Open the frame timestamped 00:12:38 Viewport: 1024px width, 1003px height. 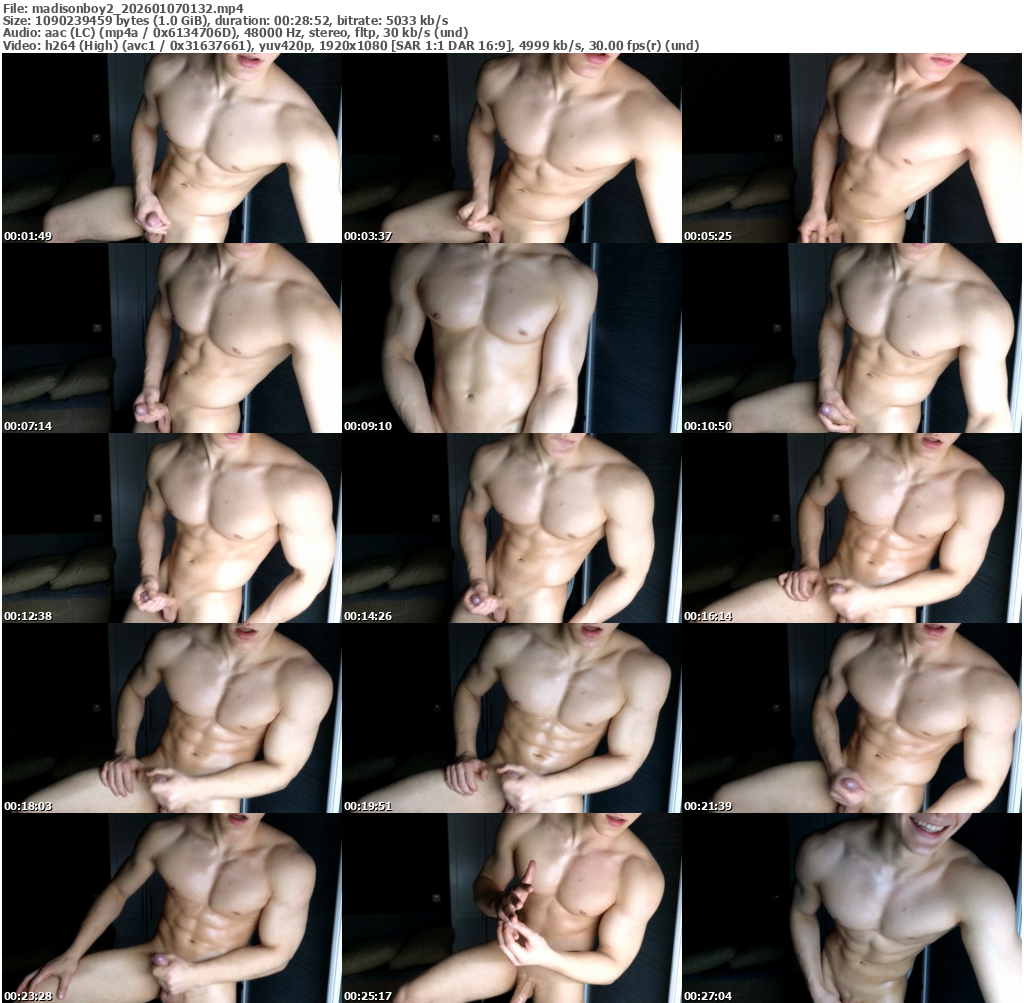(x=171, y=528)
